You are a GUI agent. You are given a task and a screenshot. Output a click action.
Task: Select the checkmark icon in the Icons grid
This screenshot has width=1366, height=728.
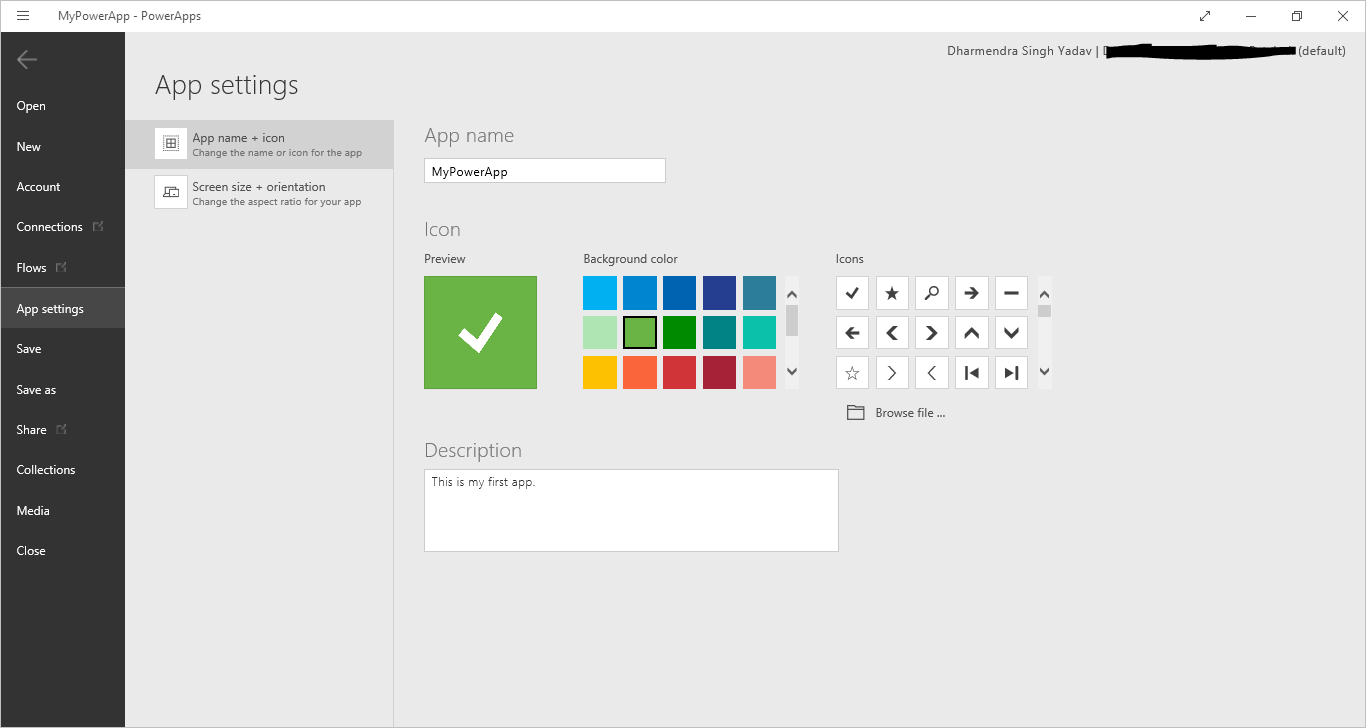(852, 293)
